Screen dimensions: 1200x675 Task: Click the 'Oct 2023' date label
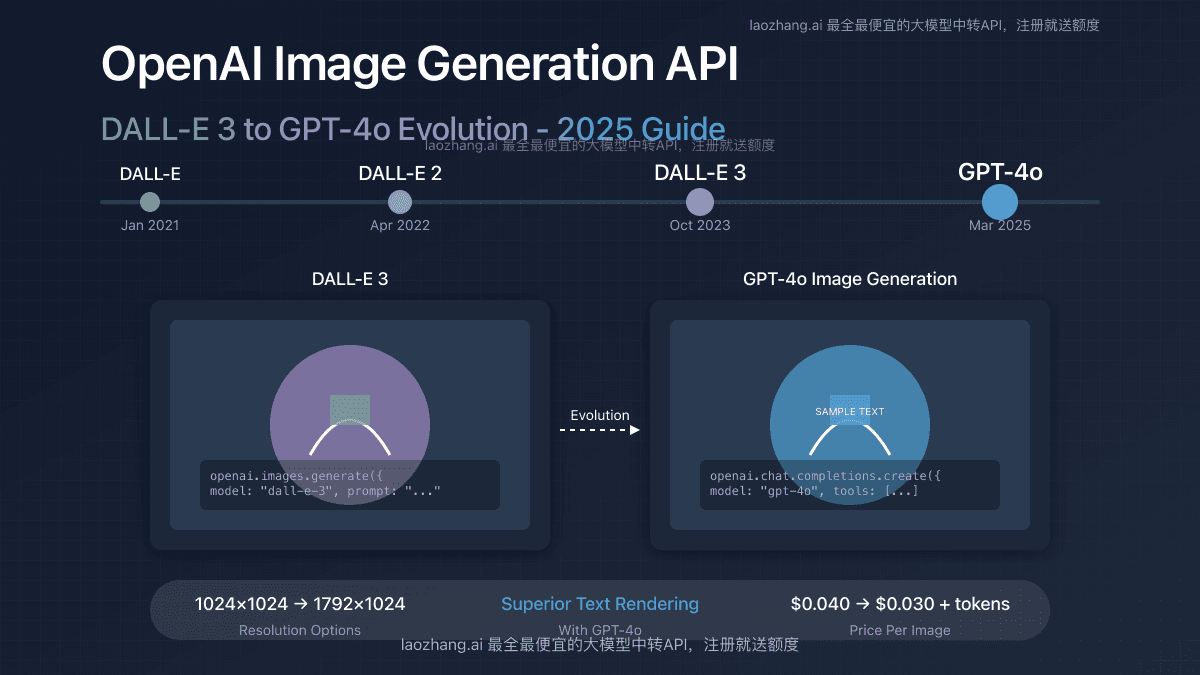click(700, 225)
